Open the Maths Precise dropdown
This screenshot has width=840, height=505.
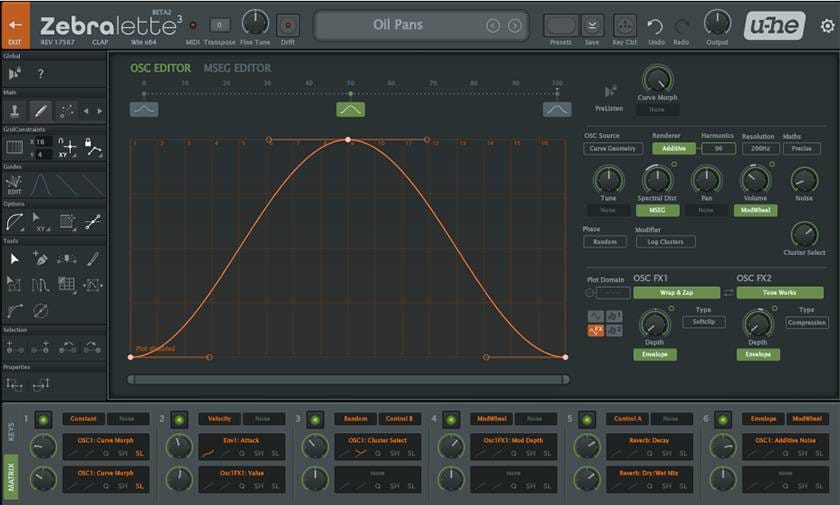coord(801,148)
